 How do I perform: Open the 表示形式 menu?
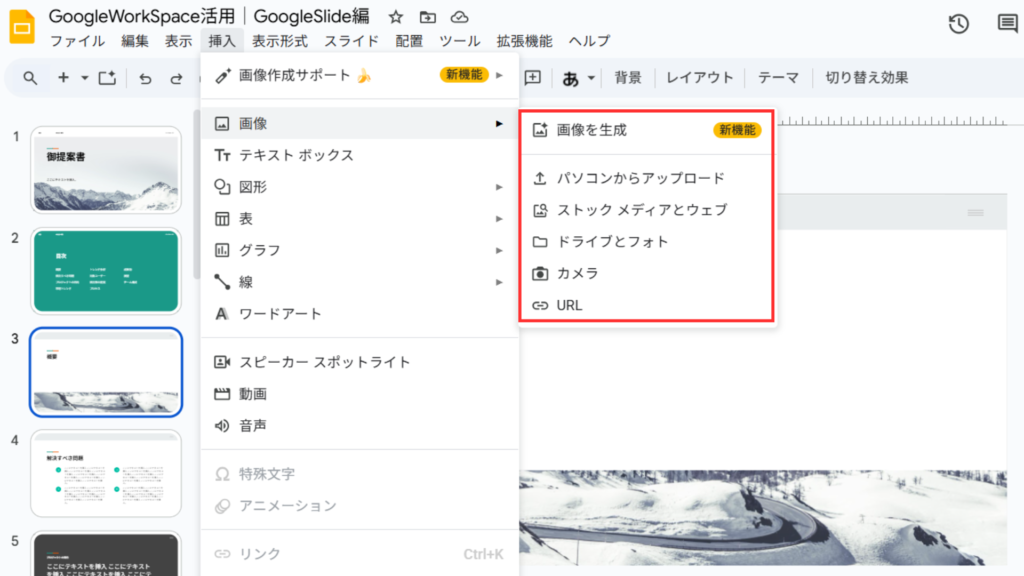click(279, 41)
